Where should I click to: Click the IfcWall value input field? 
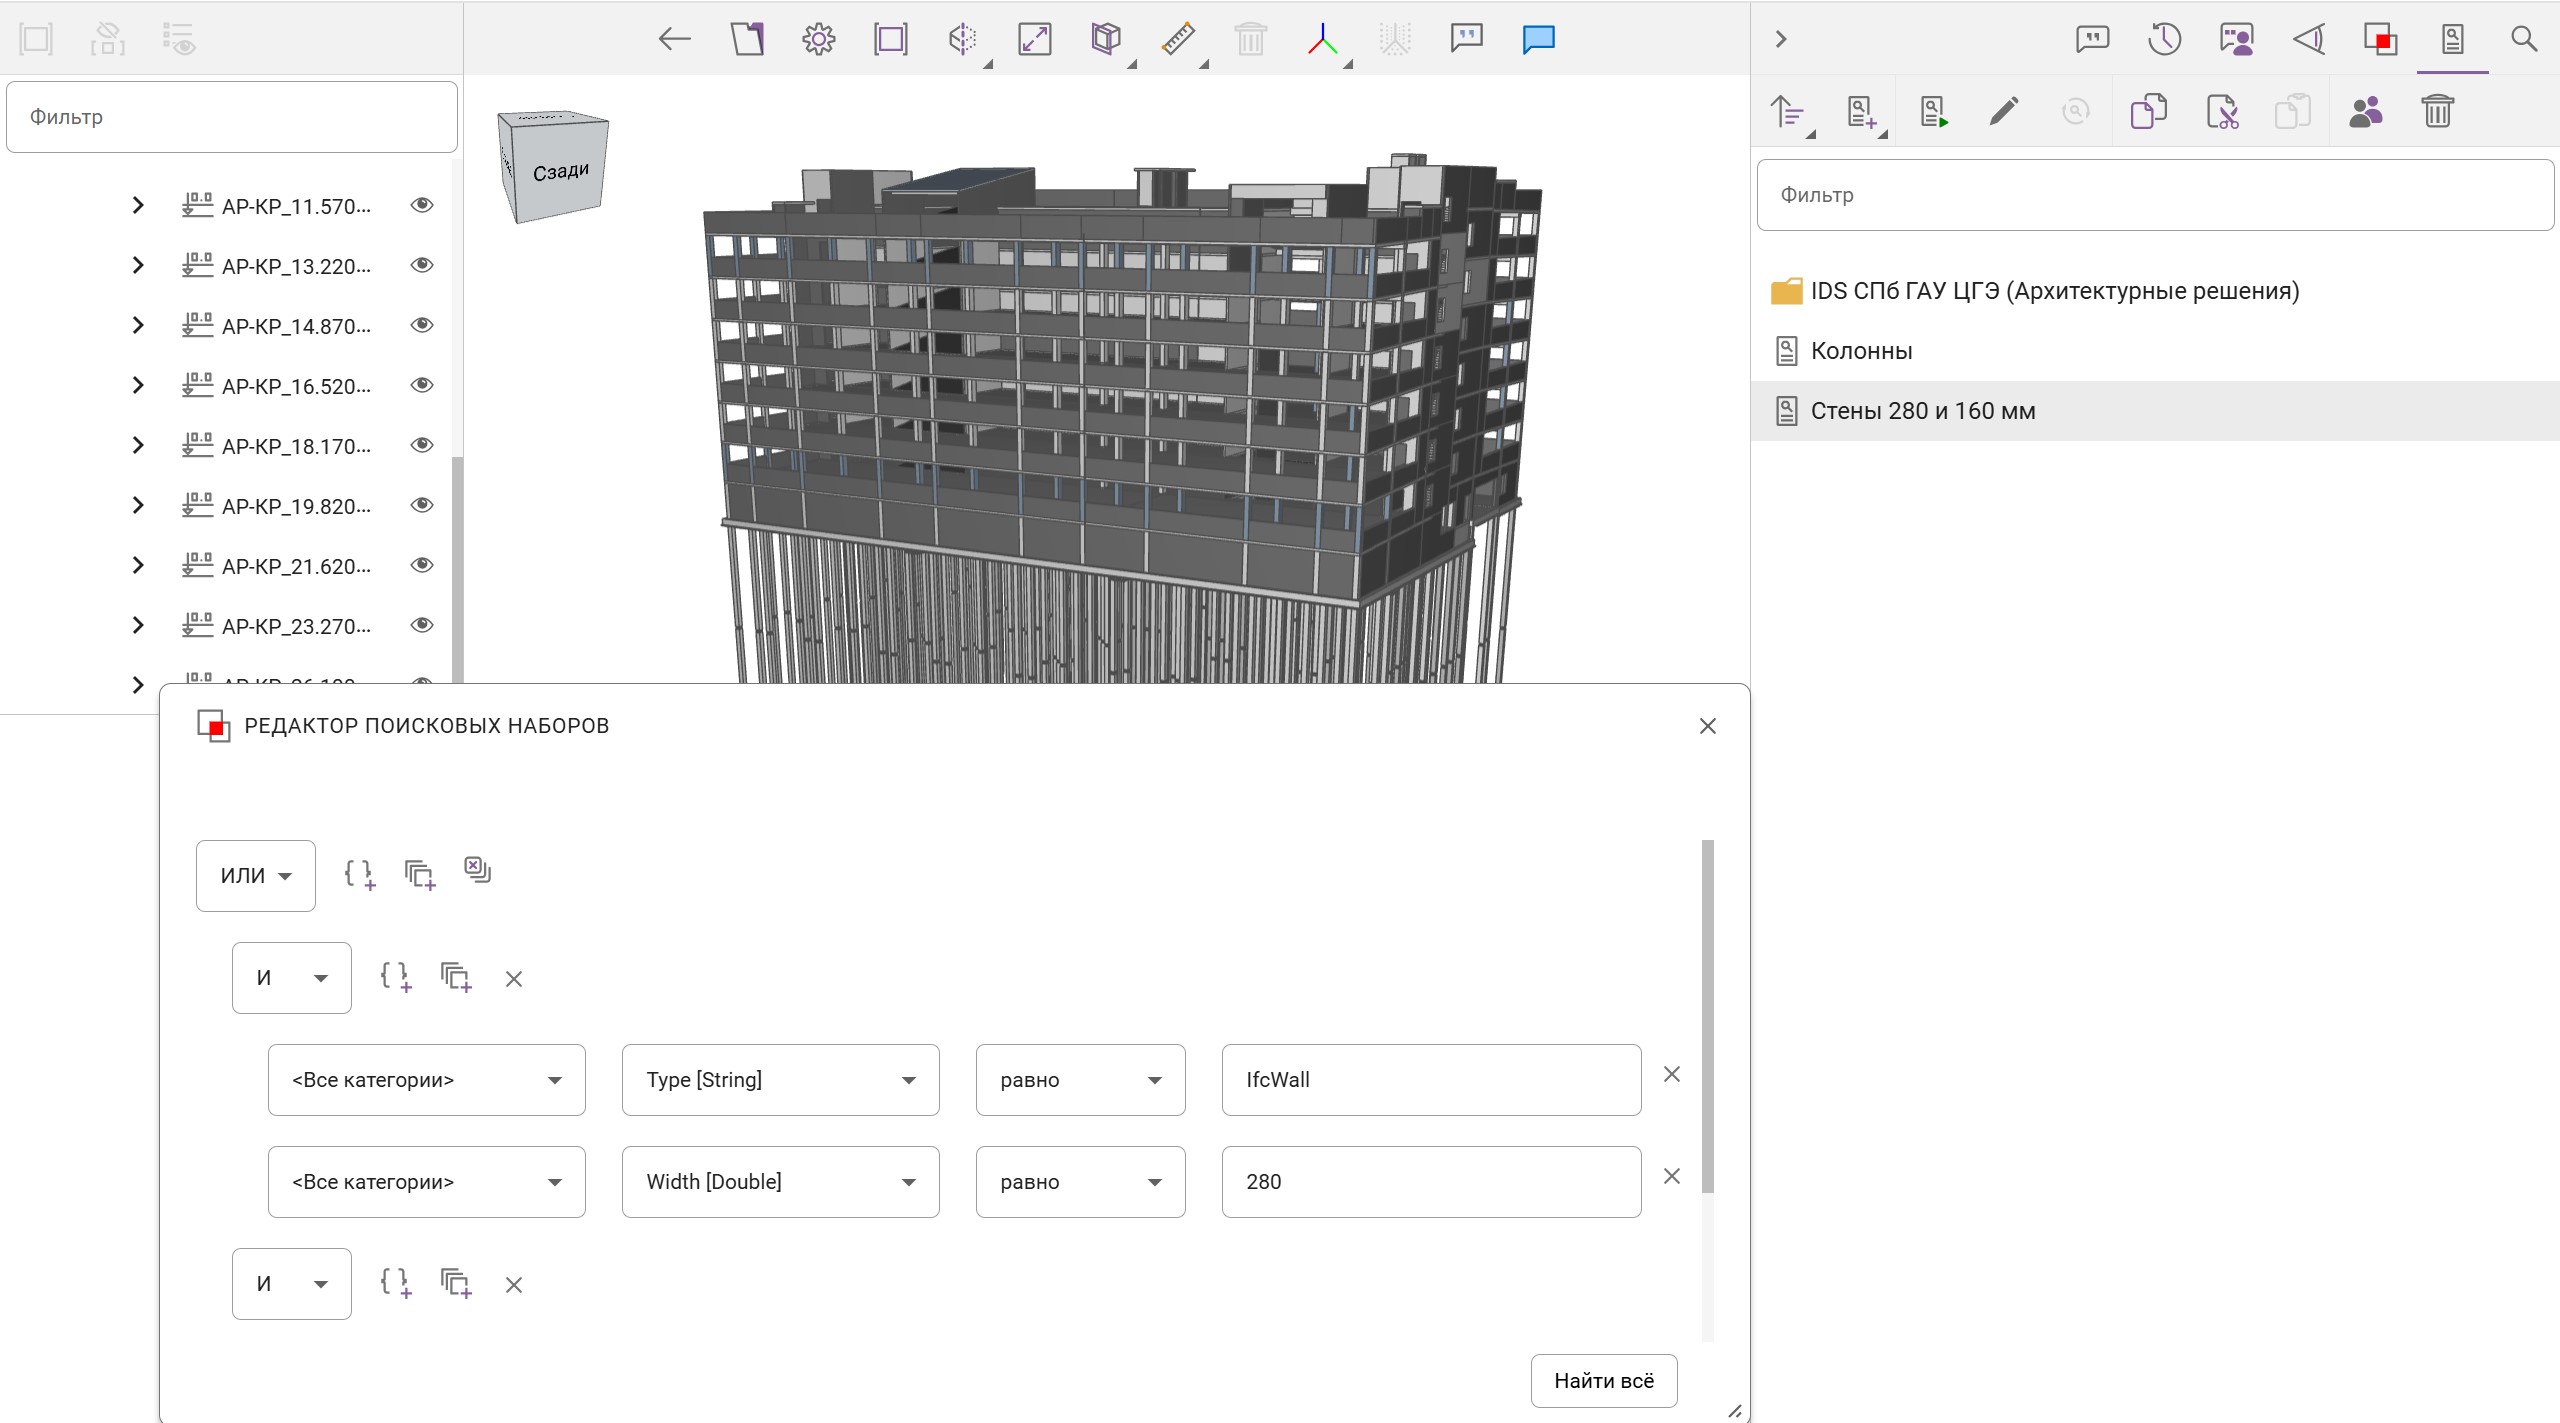(x=1430, y=1080)
